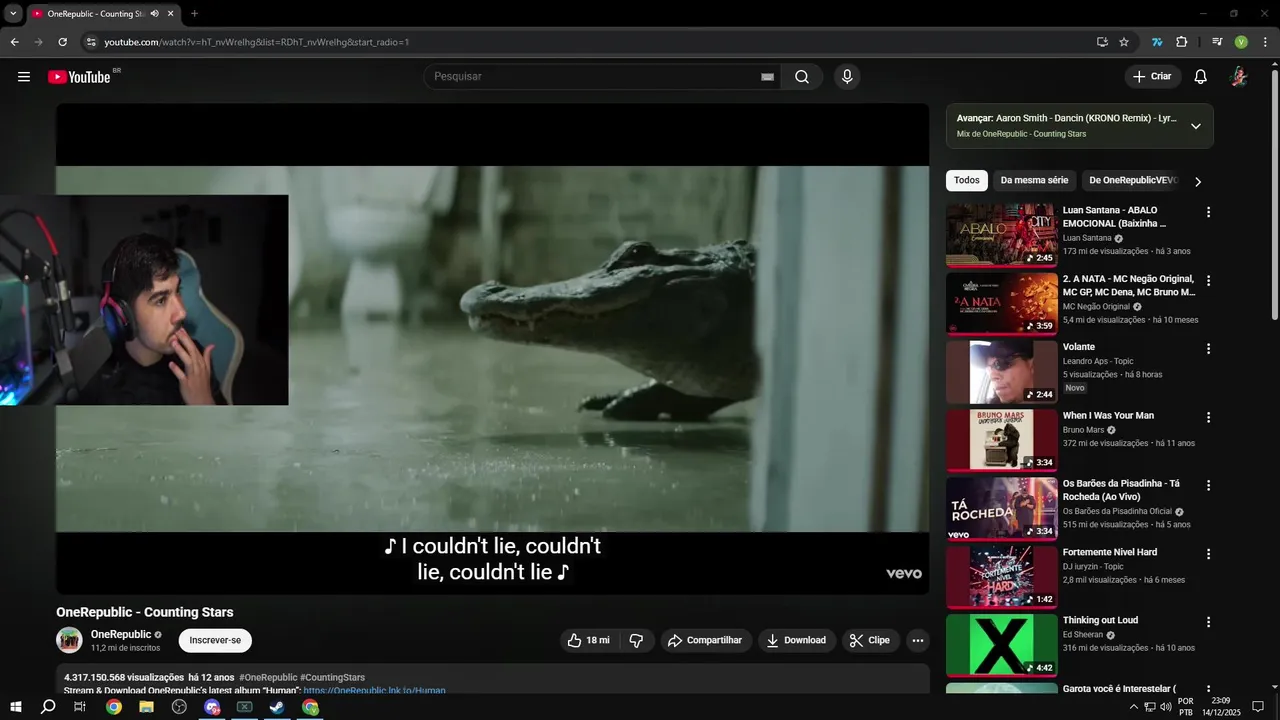Open OneRepublic channel avatar
1280x720 pixels.
69,640
